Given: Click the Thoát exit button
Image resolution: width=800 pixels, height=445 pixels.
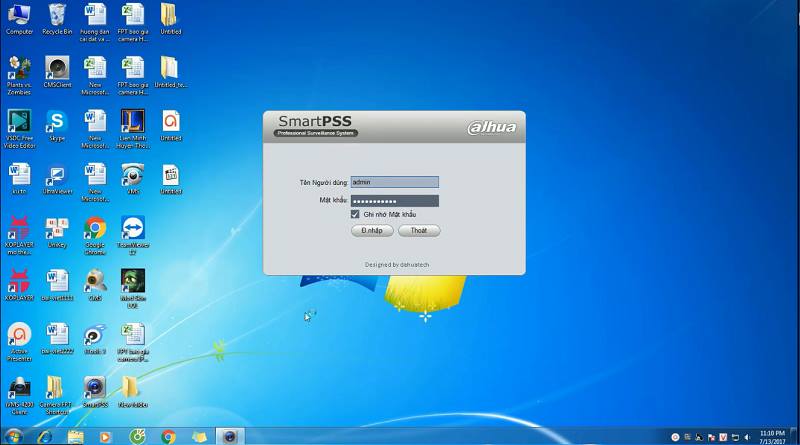Looking at the screenshot, I should [419, 231].
